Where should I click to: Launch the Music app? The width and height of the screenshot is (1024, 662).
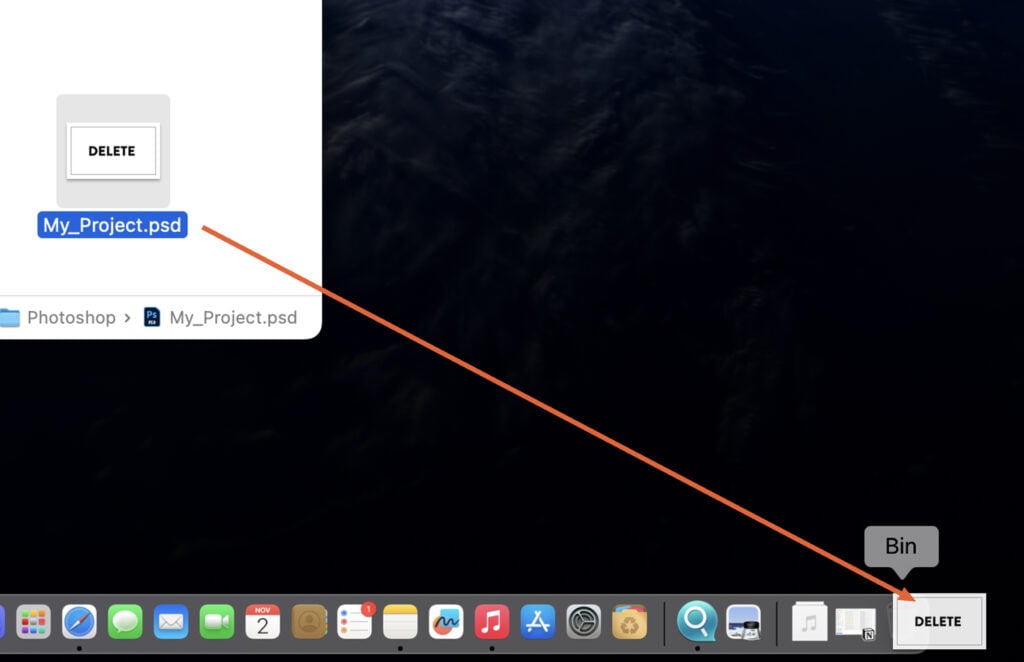tap(492, 622)
